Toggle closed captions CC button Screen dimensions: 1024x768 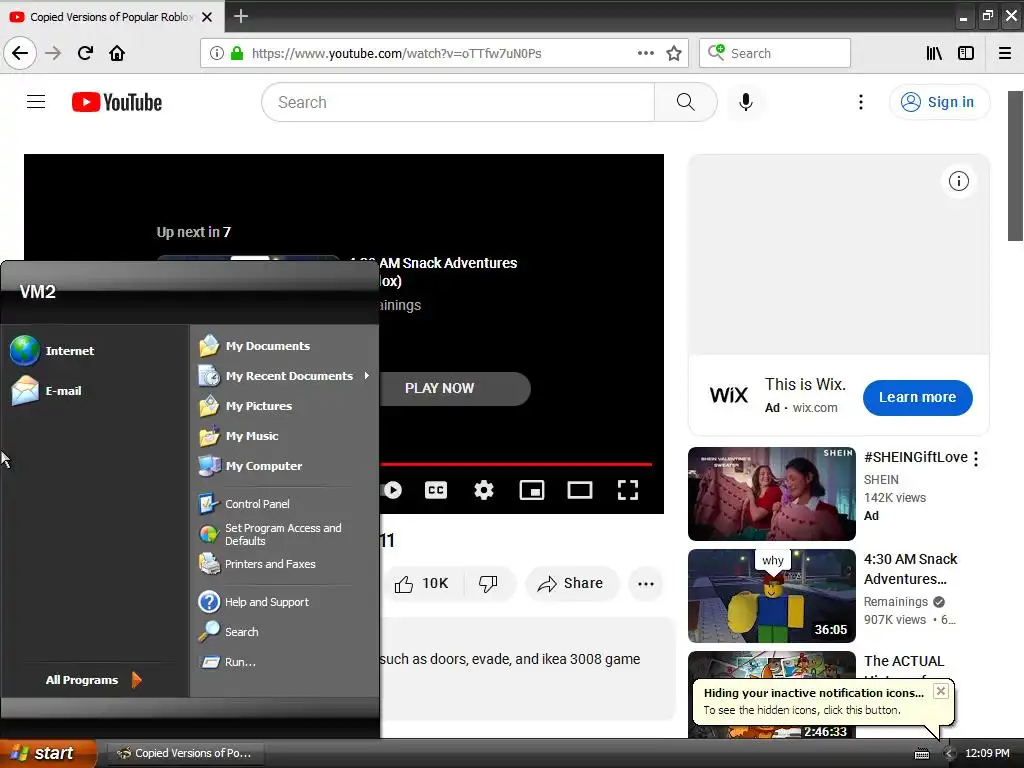click(x=436, y=490)
